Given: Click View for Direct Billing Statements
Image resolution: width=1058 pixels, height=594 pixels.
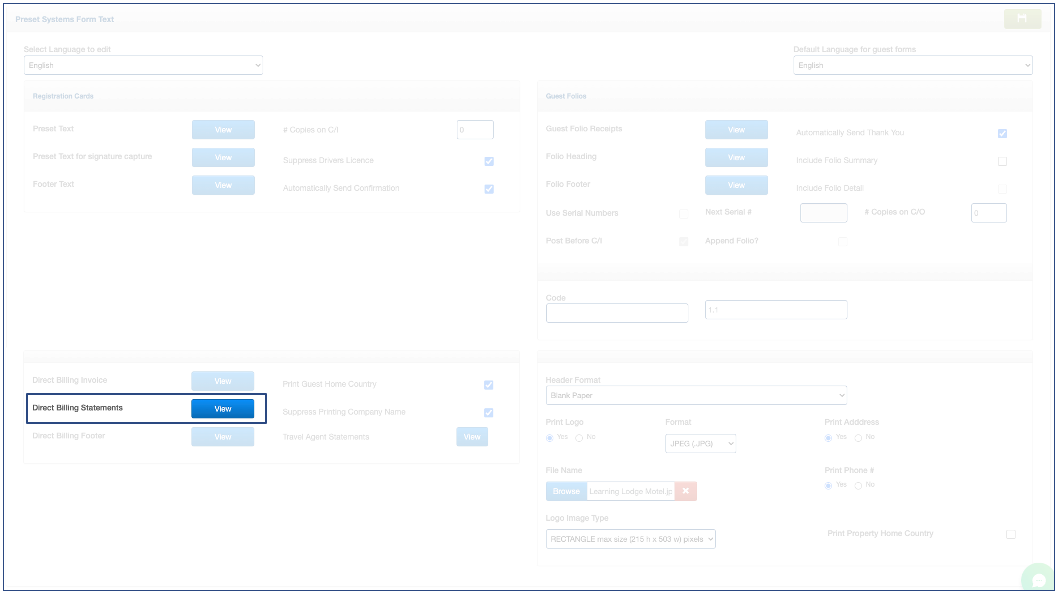Looking at the screenshot, I should click(x=223, y=408).
